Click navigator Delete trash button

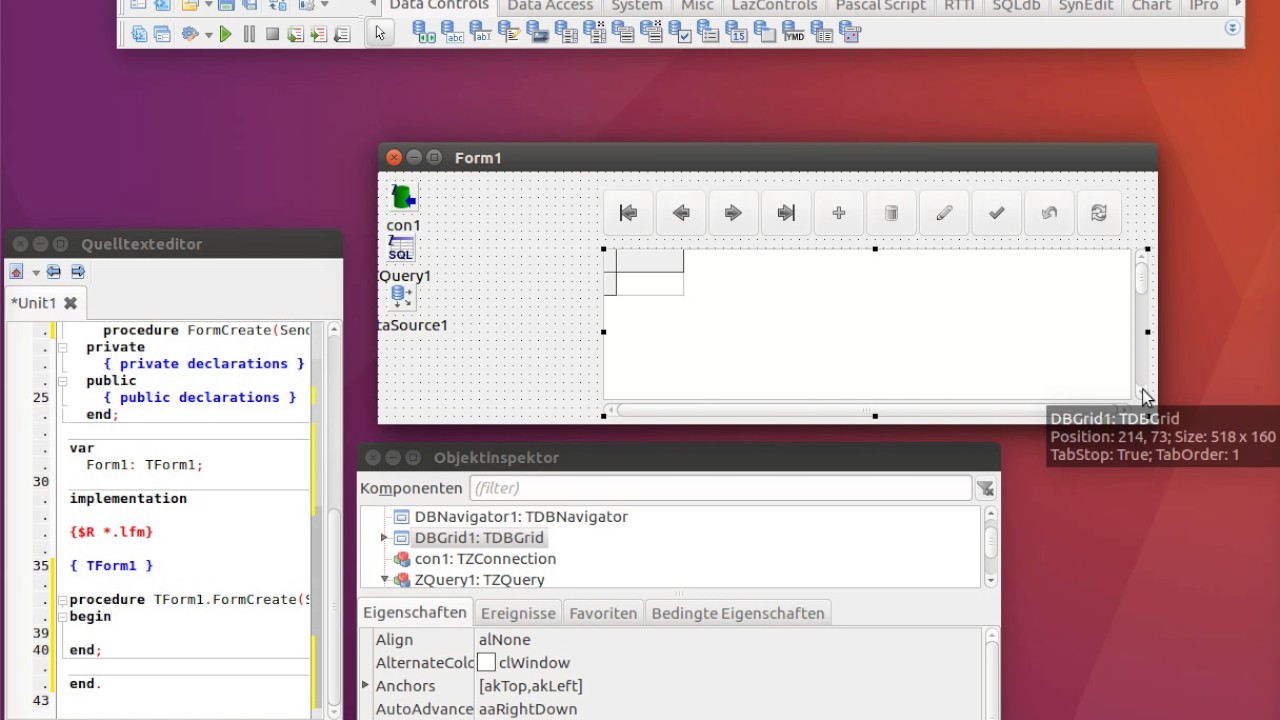coord(891,213)
